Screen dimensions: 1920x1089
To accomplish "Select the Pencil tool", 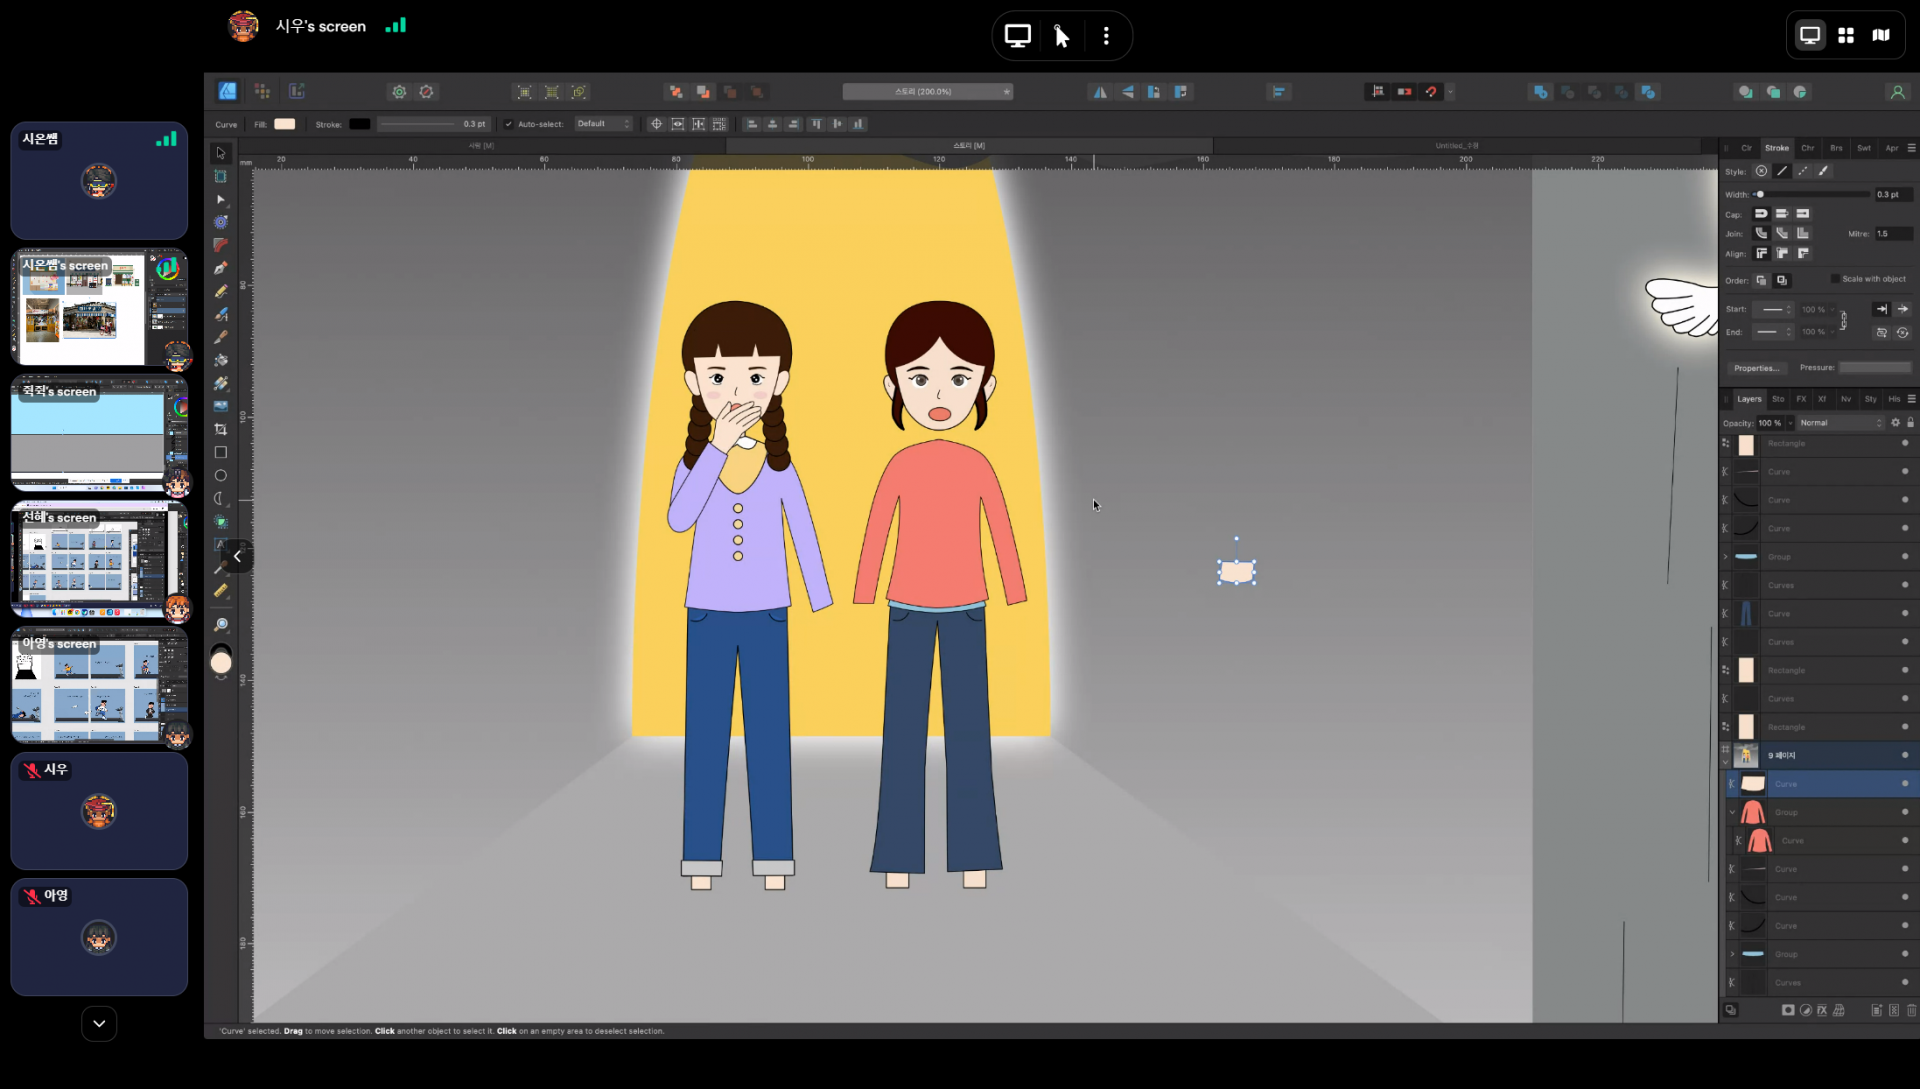I will [x=220, y=291].
